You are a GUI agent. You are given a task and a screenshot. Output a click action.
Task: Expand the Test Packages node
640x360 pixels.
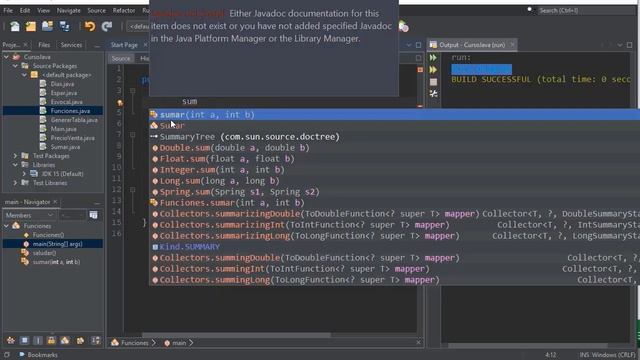click(x=15, y=156)
